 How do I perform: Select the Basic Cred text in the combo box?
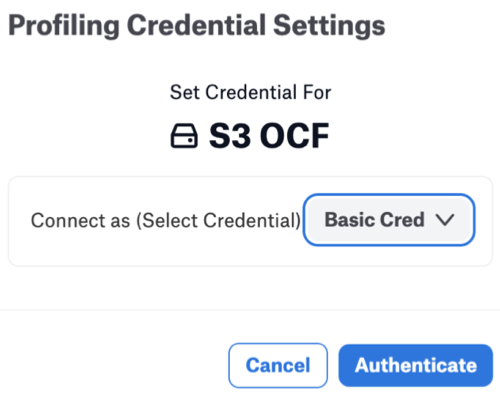point(375,220)
